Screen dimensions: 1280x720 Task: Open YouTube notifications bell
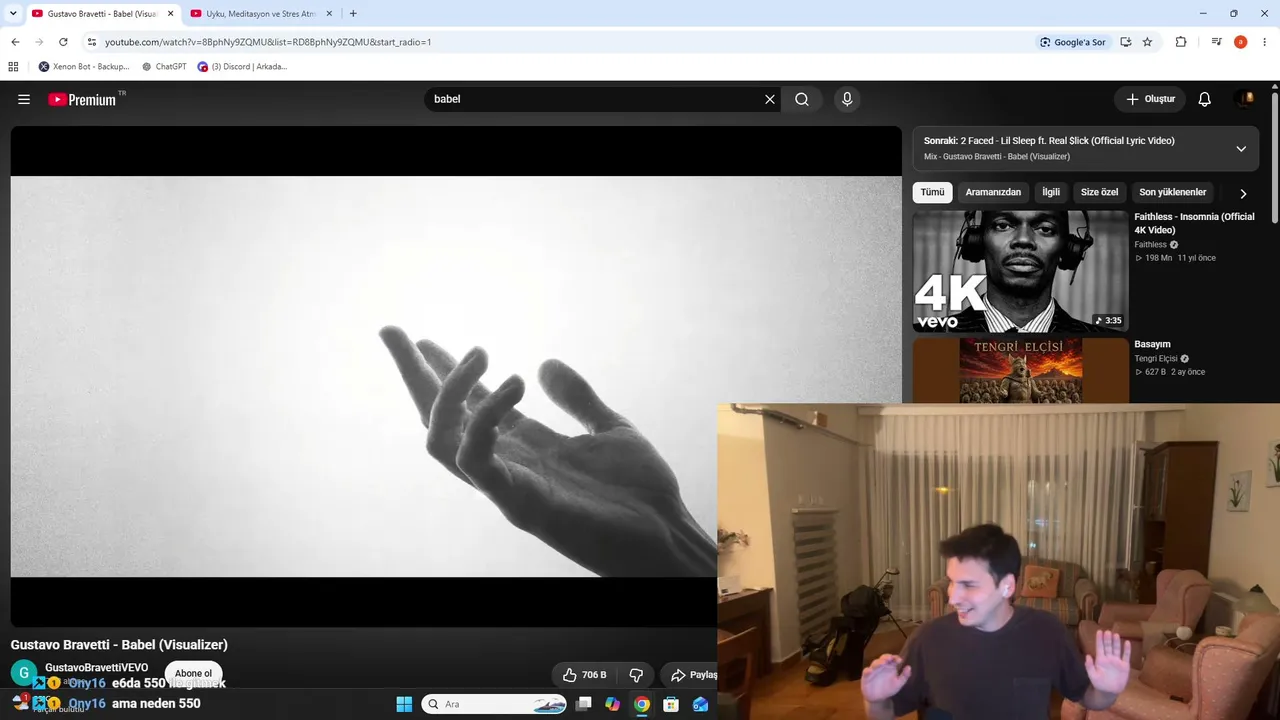[x=1205, y=99]
